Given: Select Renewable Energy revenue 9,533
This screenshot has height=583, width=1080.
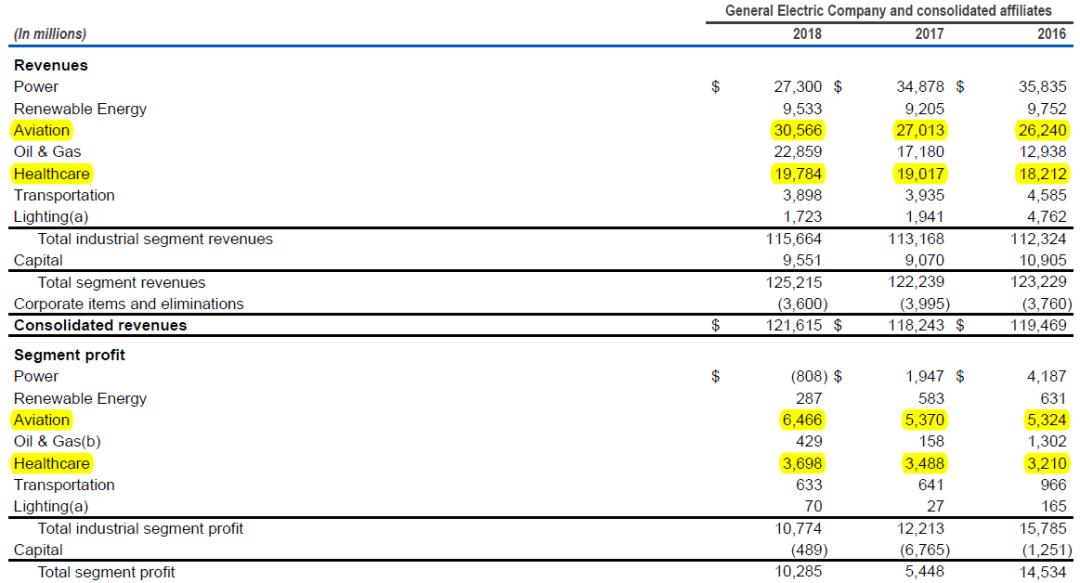Looking at the screenshot, I should coord(802,109).
